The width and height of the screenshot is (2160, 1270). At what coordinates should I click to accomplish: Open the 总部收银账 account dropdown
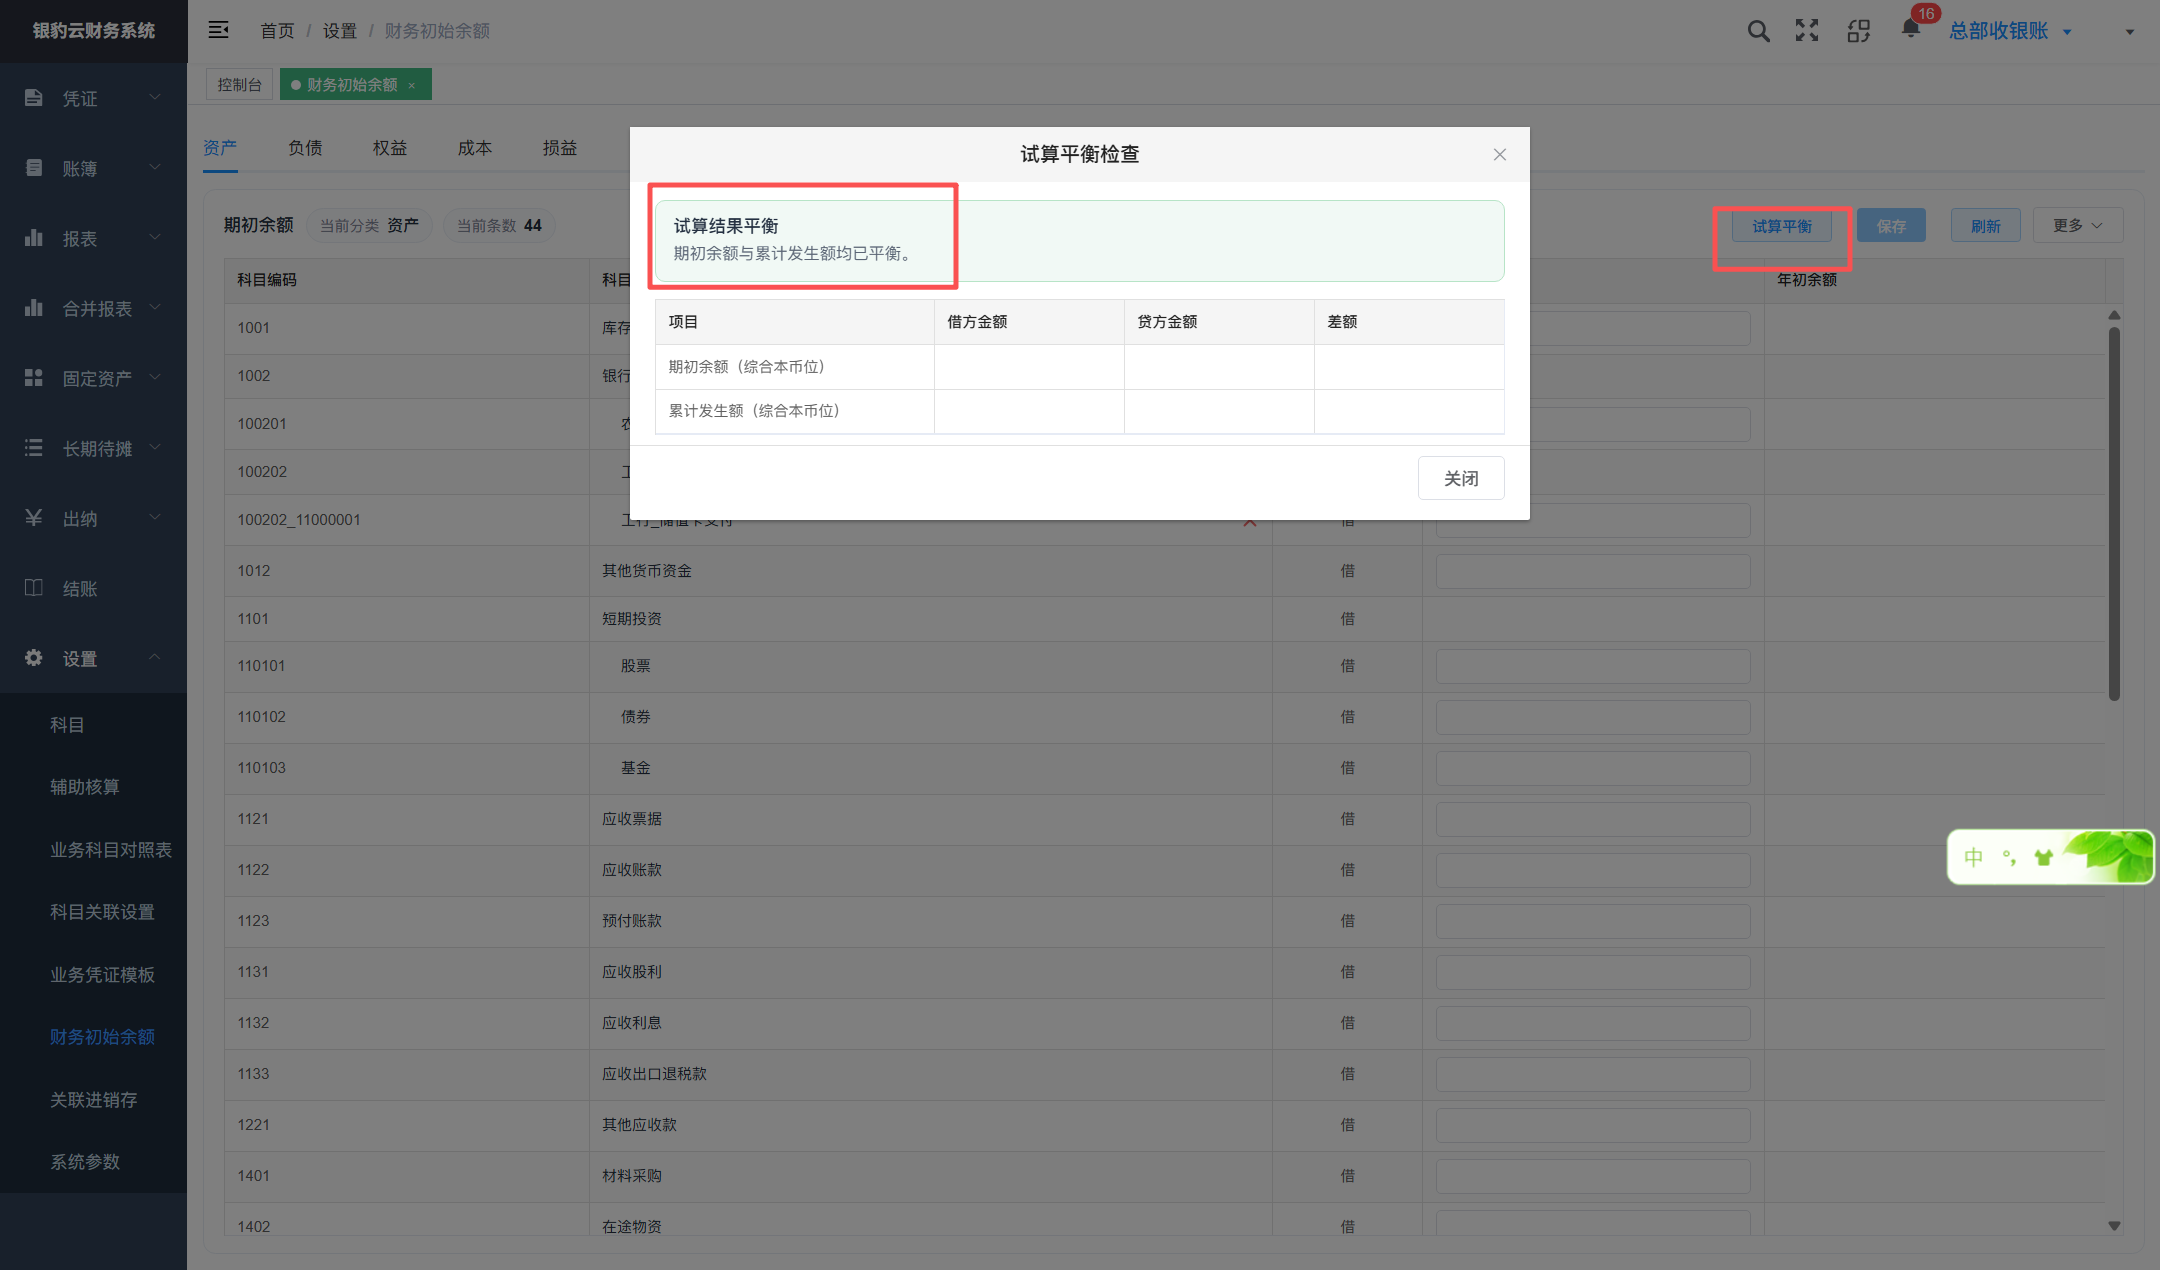tap(2009, 31)
